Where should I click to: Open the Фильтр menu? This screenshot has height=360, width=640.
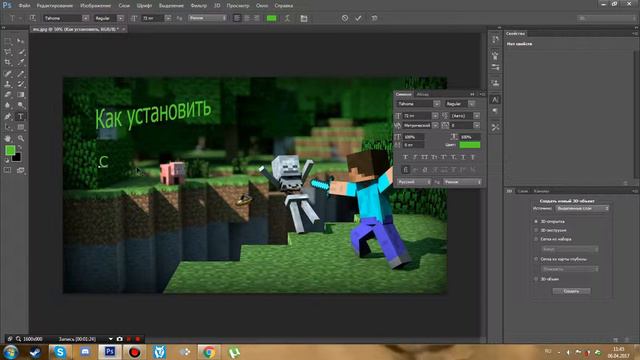click(199, 6)
